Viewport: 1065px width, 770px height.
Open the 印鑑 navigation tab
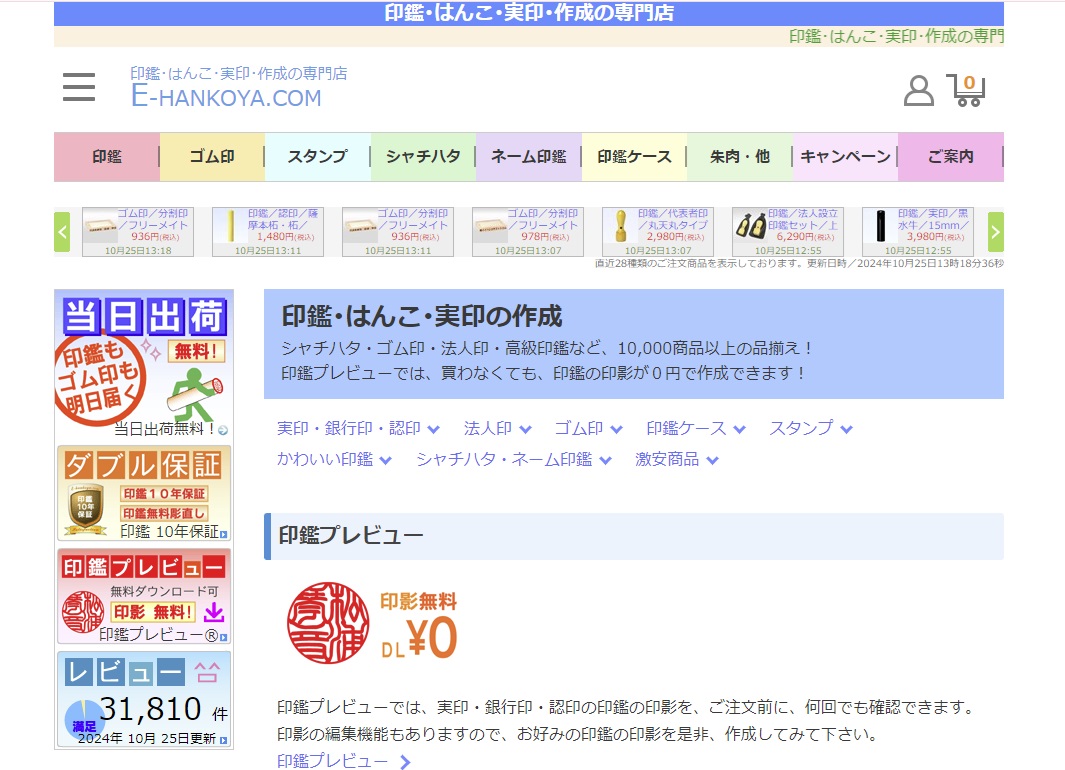[107, 157]
